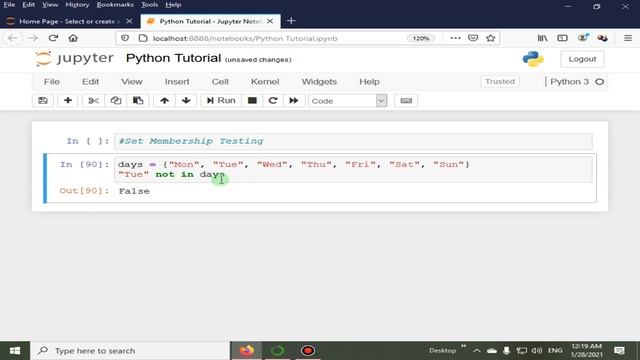Open the Widgets menu
This screenshot has width=640, height=360.
click(x=319, y=82)
